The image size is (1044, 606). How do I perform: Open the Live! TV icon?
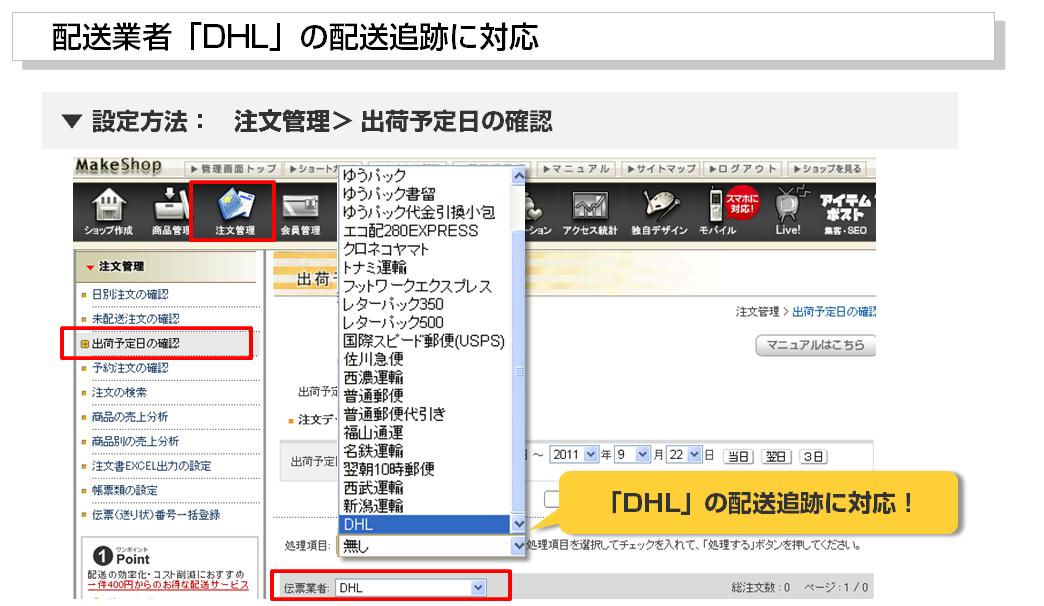pos(788,212)
